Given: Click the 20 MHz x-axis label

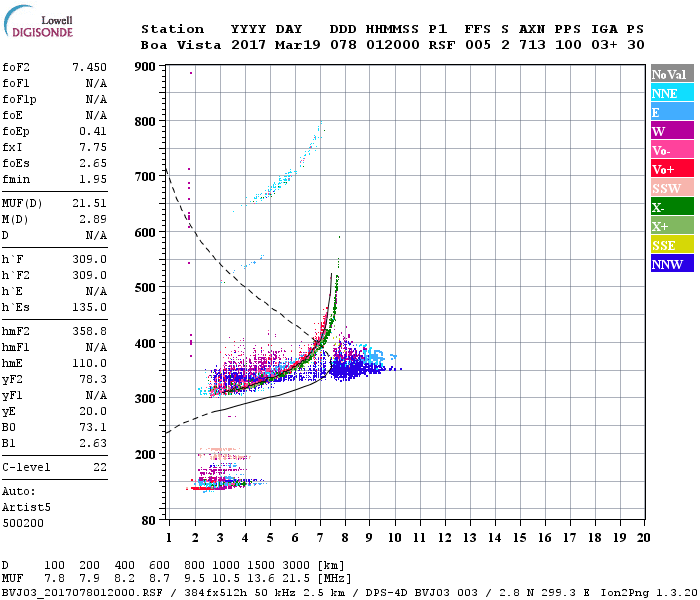Looking at the screenshot, I should click(643, 538).
